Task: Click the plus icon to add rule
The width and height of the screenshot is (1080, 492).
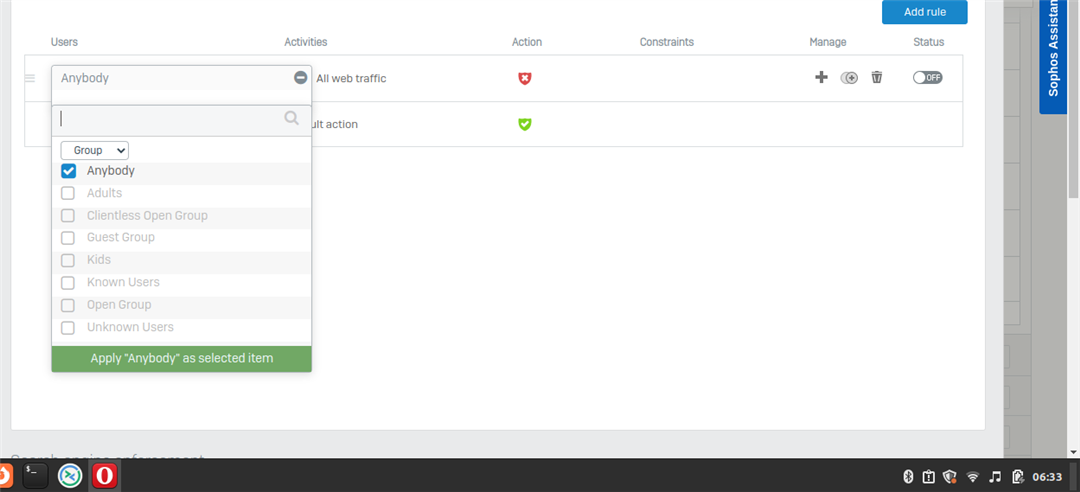Action: coord(821,77)
